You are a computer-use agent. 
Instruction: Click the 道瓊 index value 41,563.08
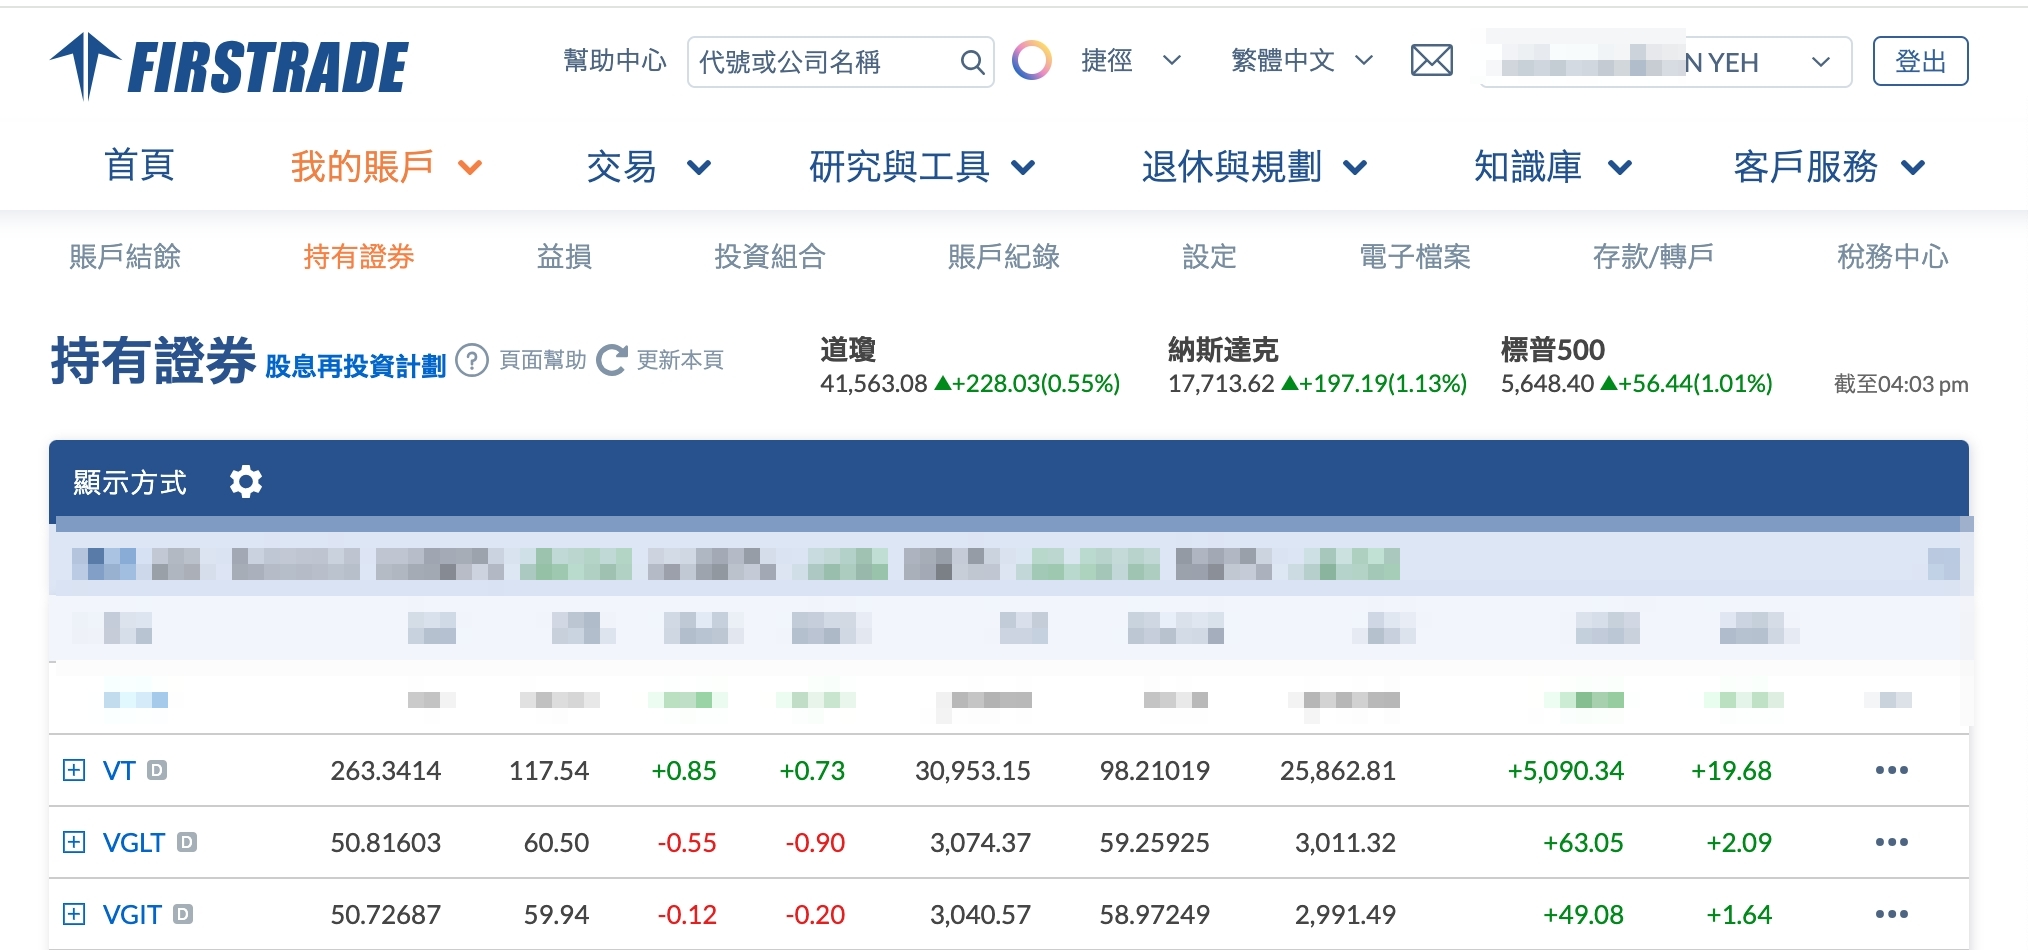point(874,384)
